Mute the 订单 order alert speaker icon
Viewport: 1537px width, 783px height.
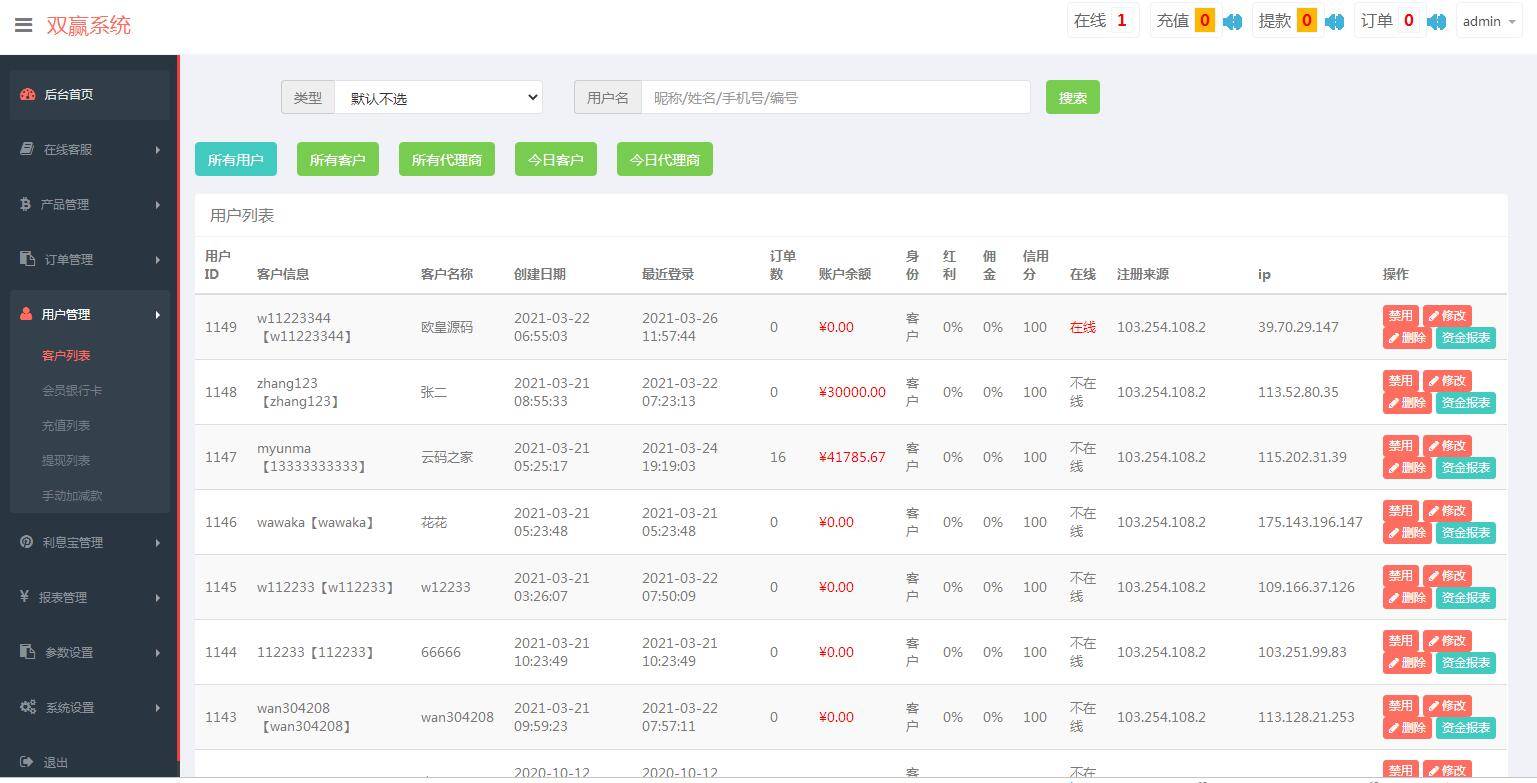[x=1437, y=19]
